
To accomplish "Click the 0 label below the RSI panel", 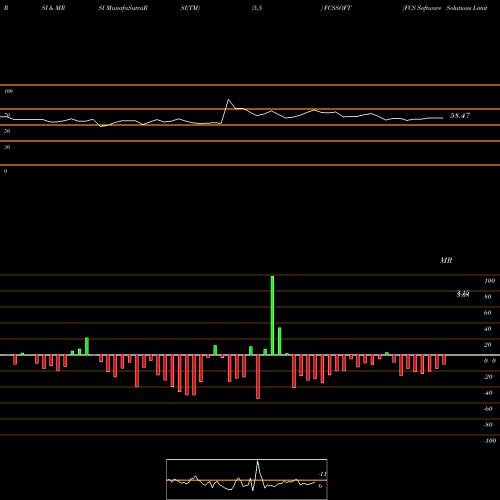I will [x=5, y=171].
